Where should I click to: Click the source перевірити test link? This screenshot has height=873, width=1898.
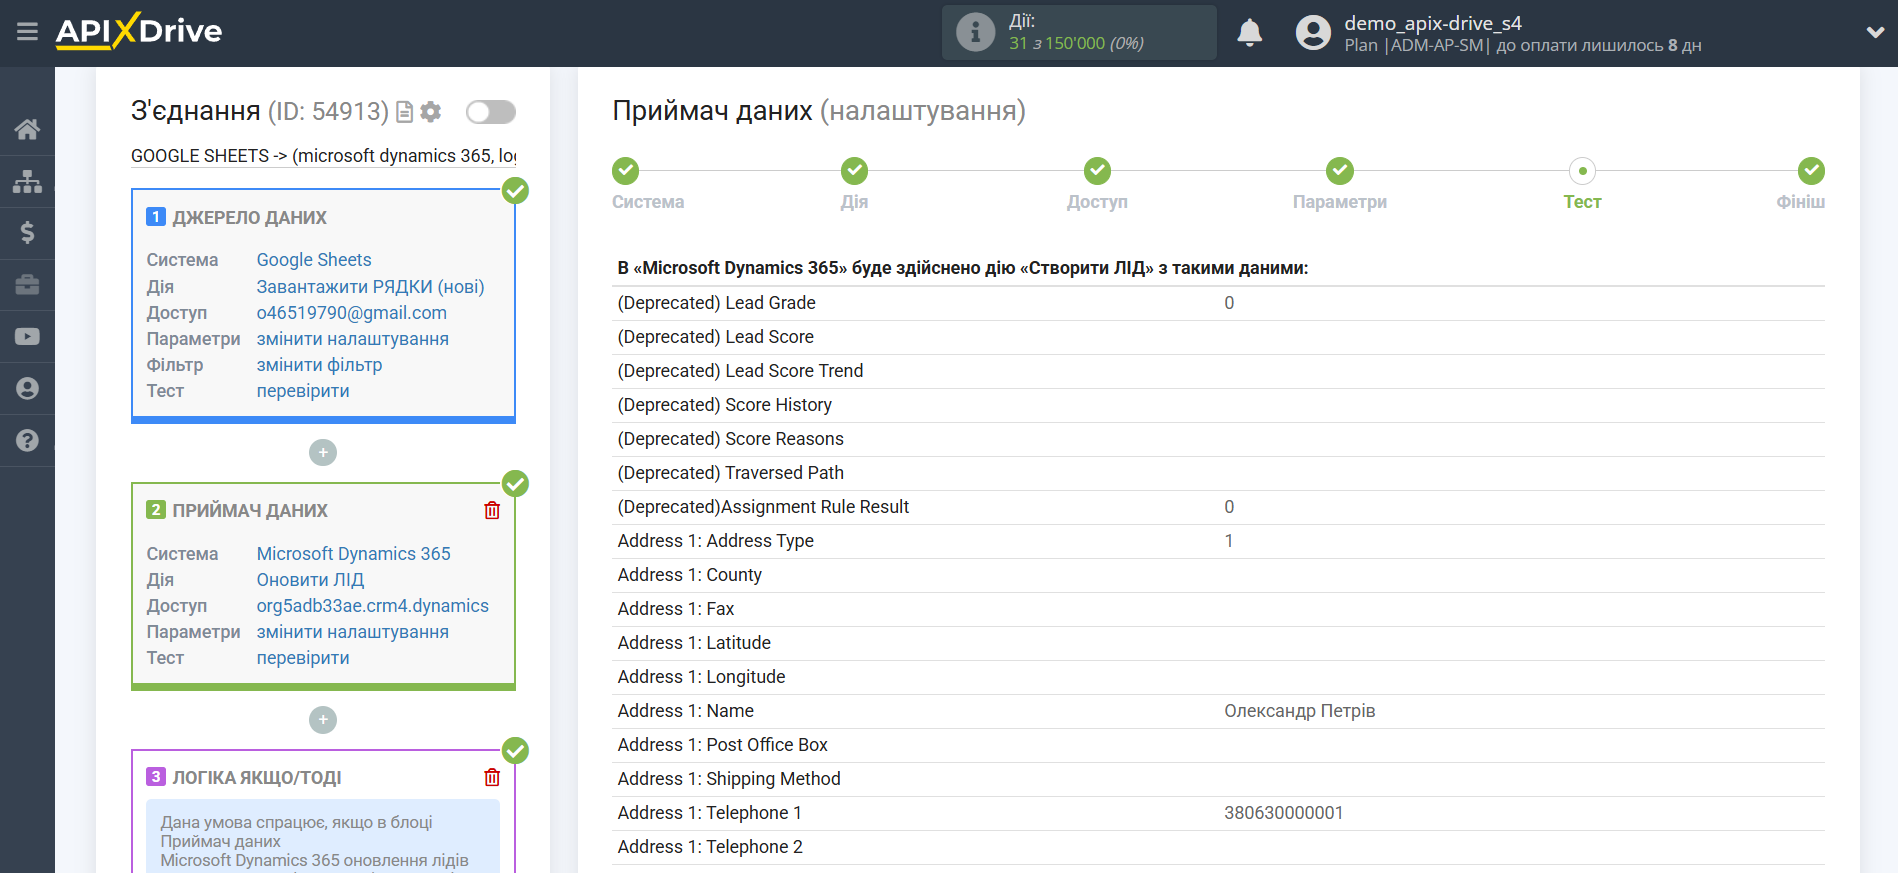303,391
